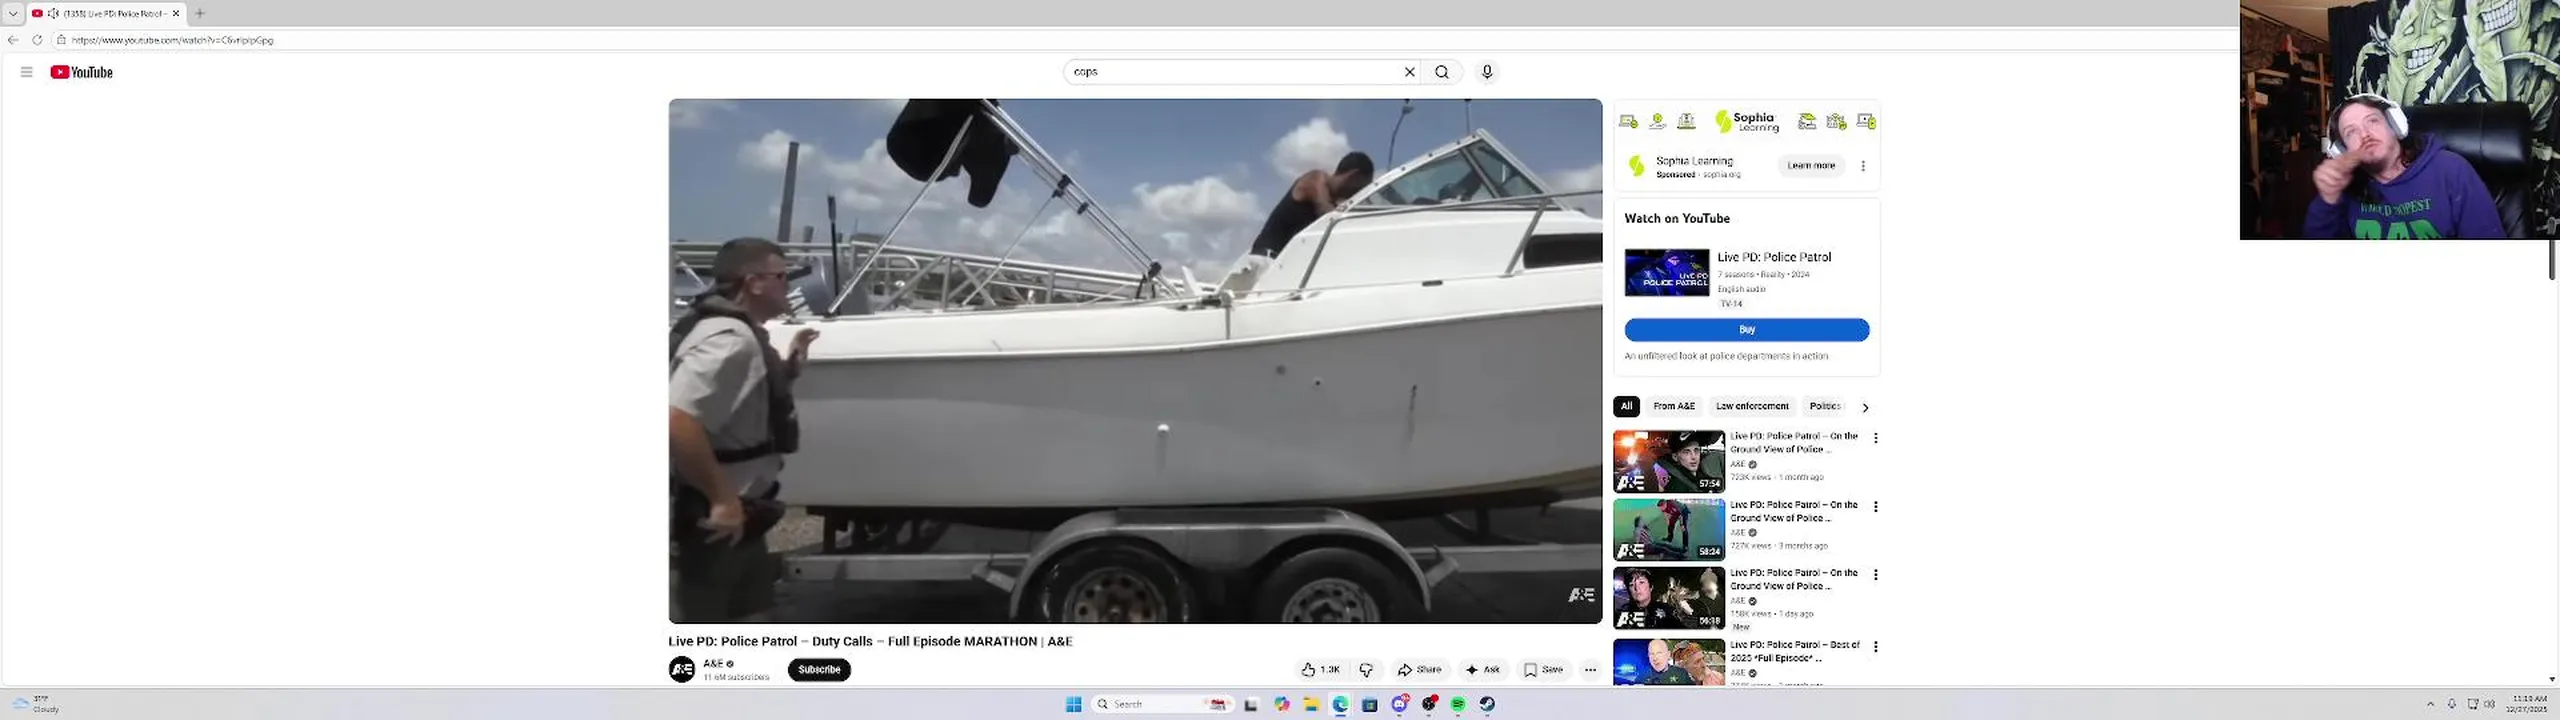Close the Live PD browser tab
This screenshot has width=2560, height=720.
pyautogui.click(x=176, y=13)
